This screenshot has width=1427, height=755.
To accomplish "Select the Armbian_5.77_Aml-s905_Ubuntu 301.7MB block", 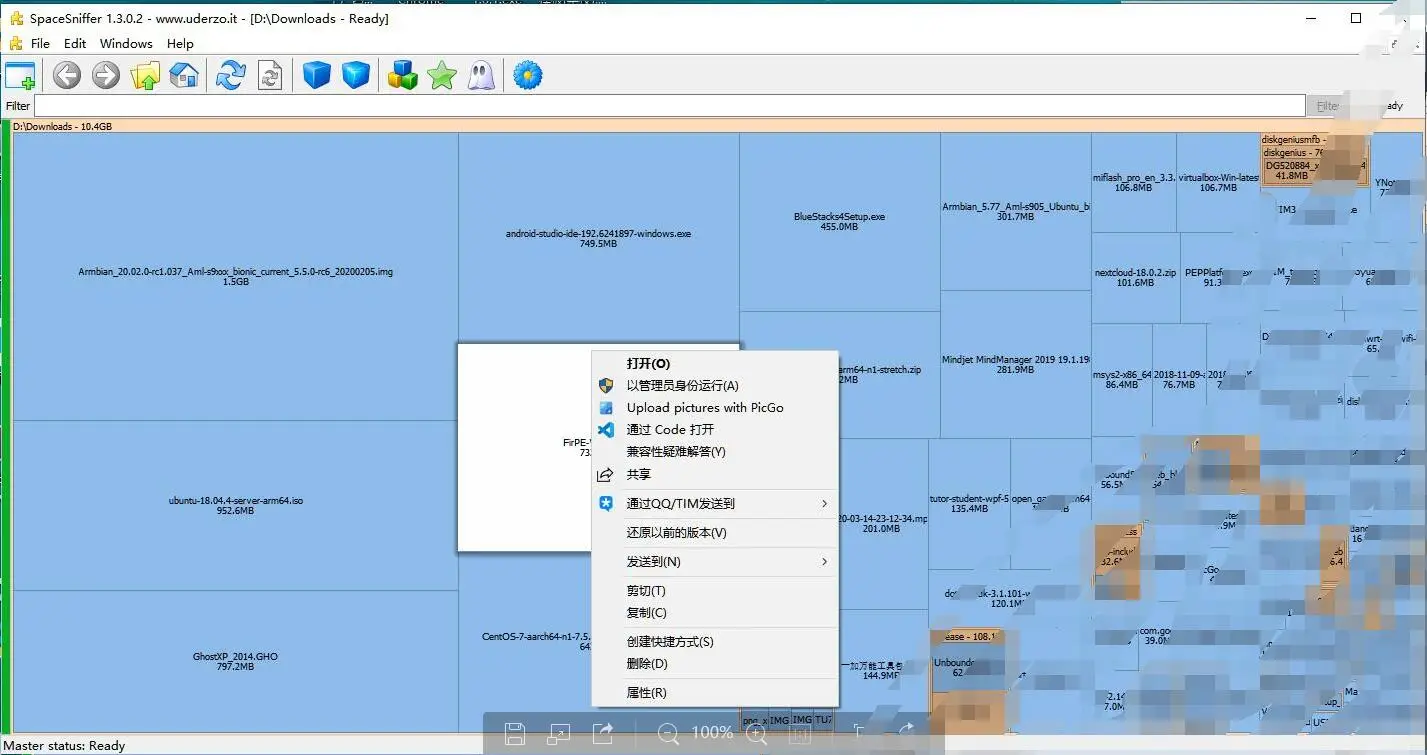I will [x=1015, y=212].
